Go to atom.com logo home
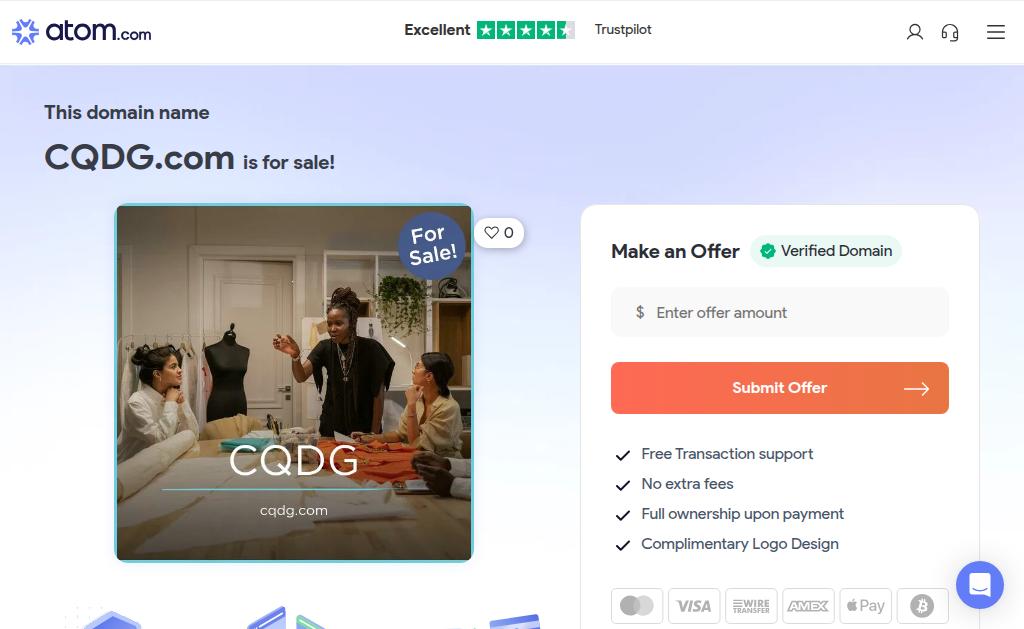The width and height of the screenshot is (1024, 629). point(82,31)
